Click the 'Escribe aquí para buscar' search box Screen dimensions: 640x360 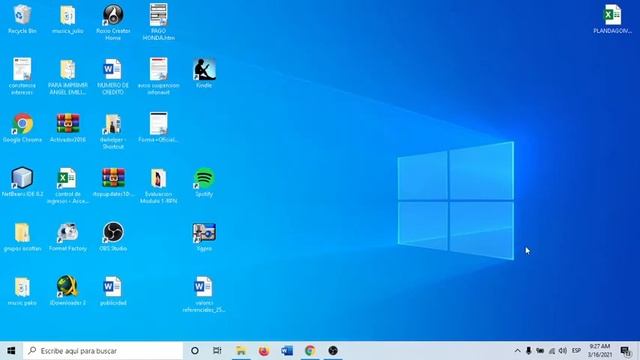(103, 351)
